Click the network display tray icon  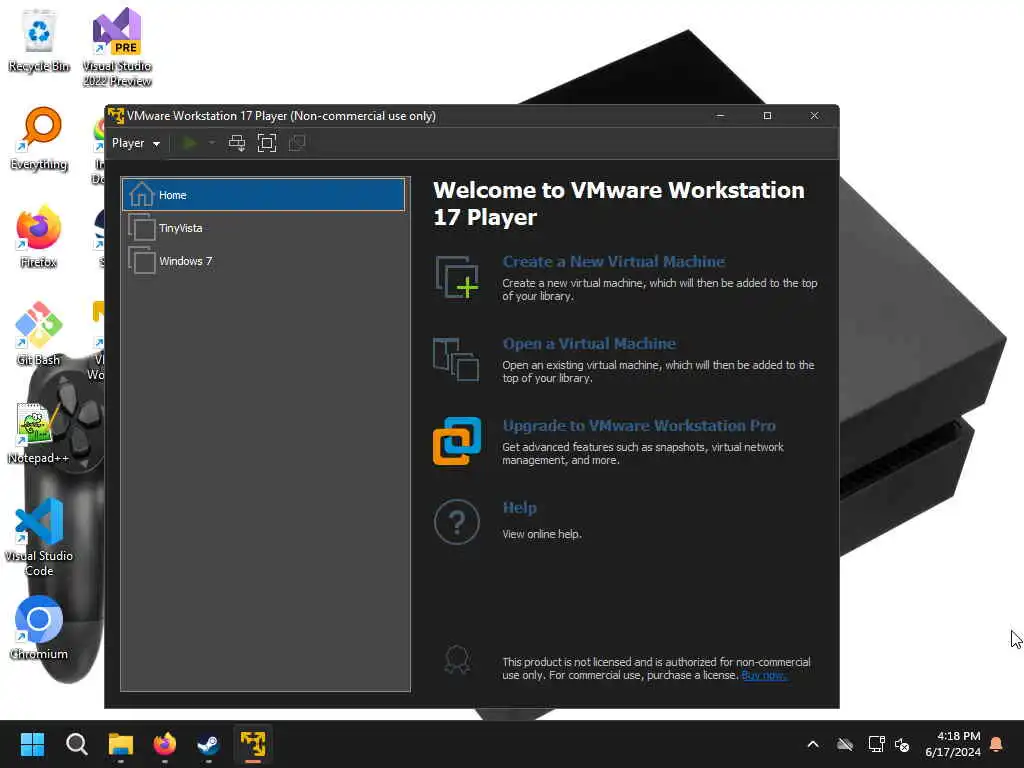[x=876, y=744]
